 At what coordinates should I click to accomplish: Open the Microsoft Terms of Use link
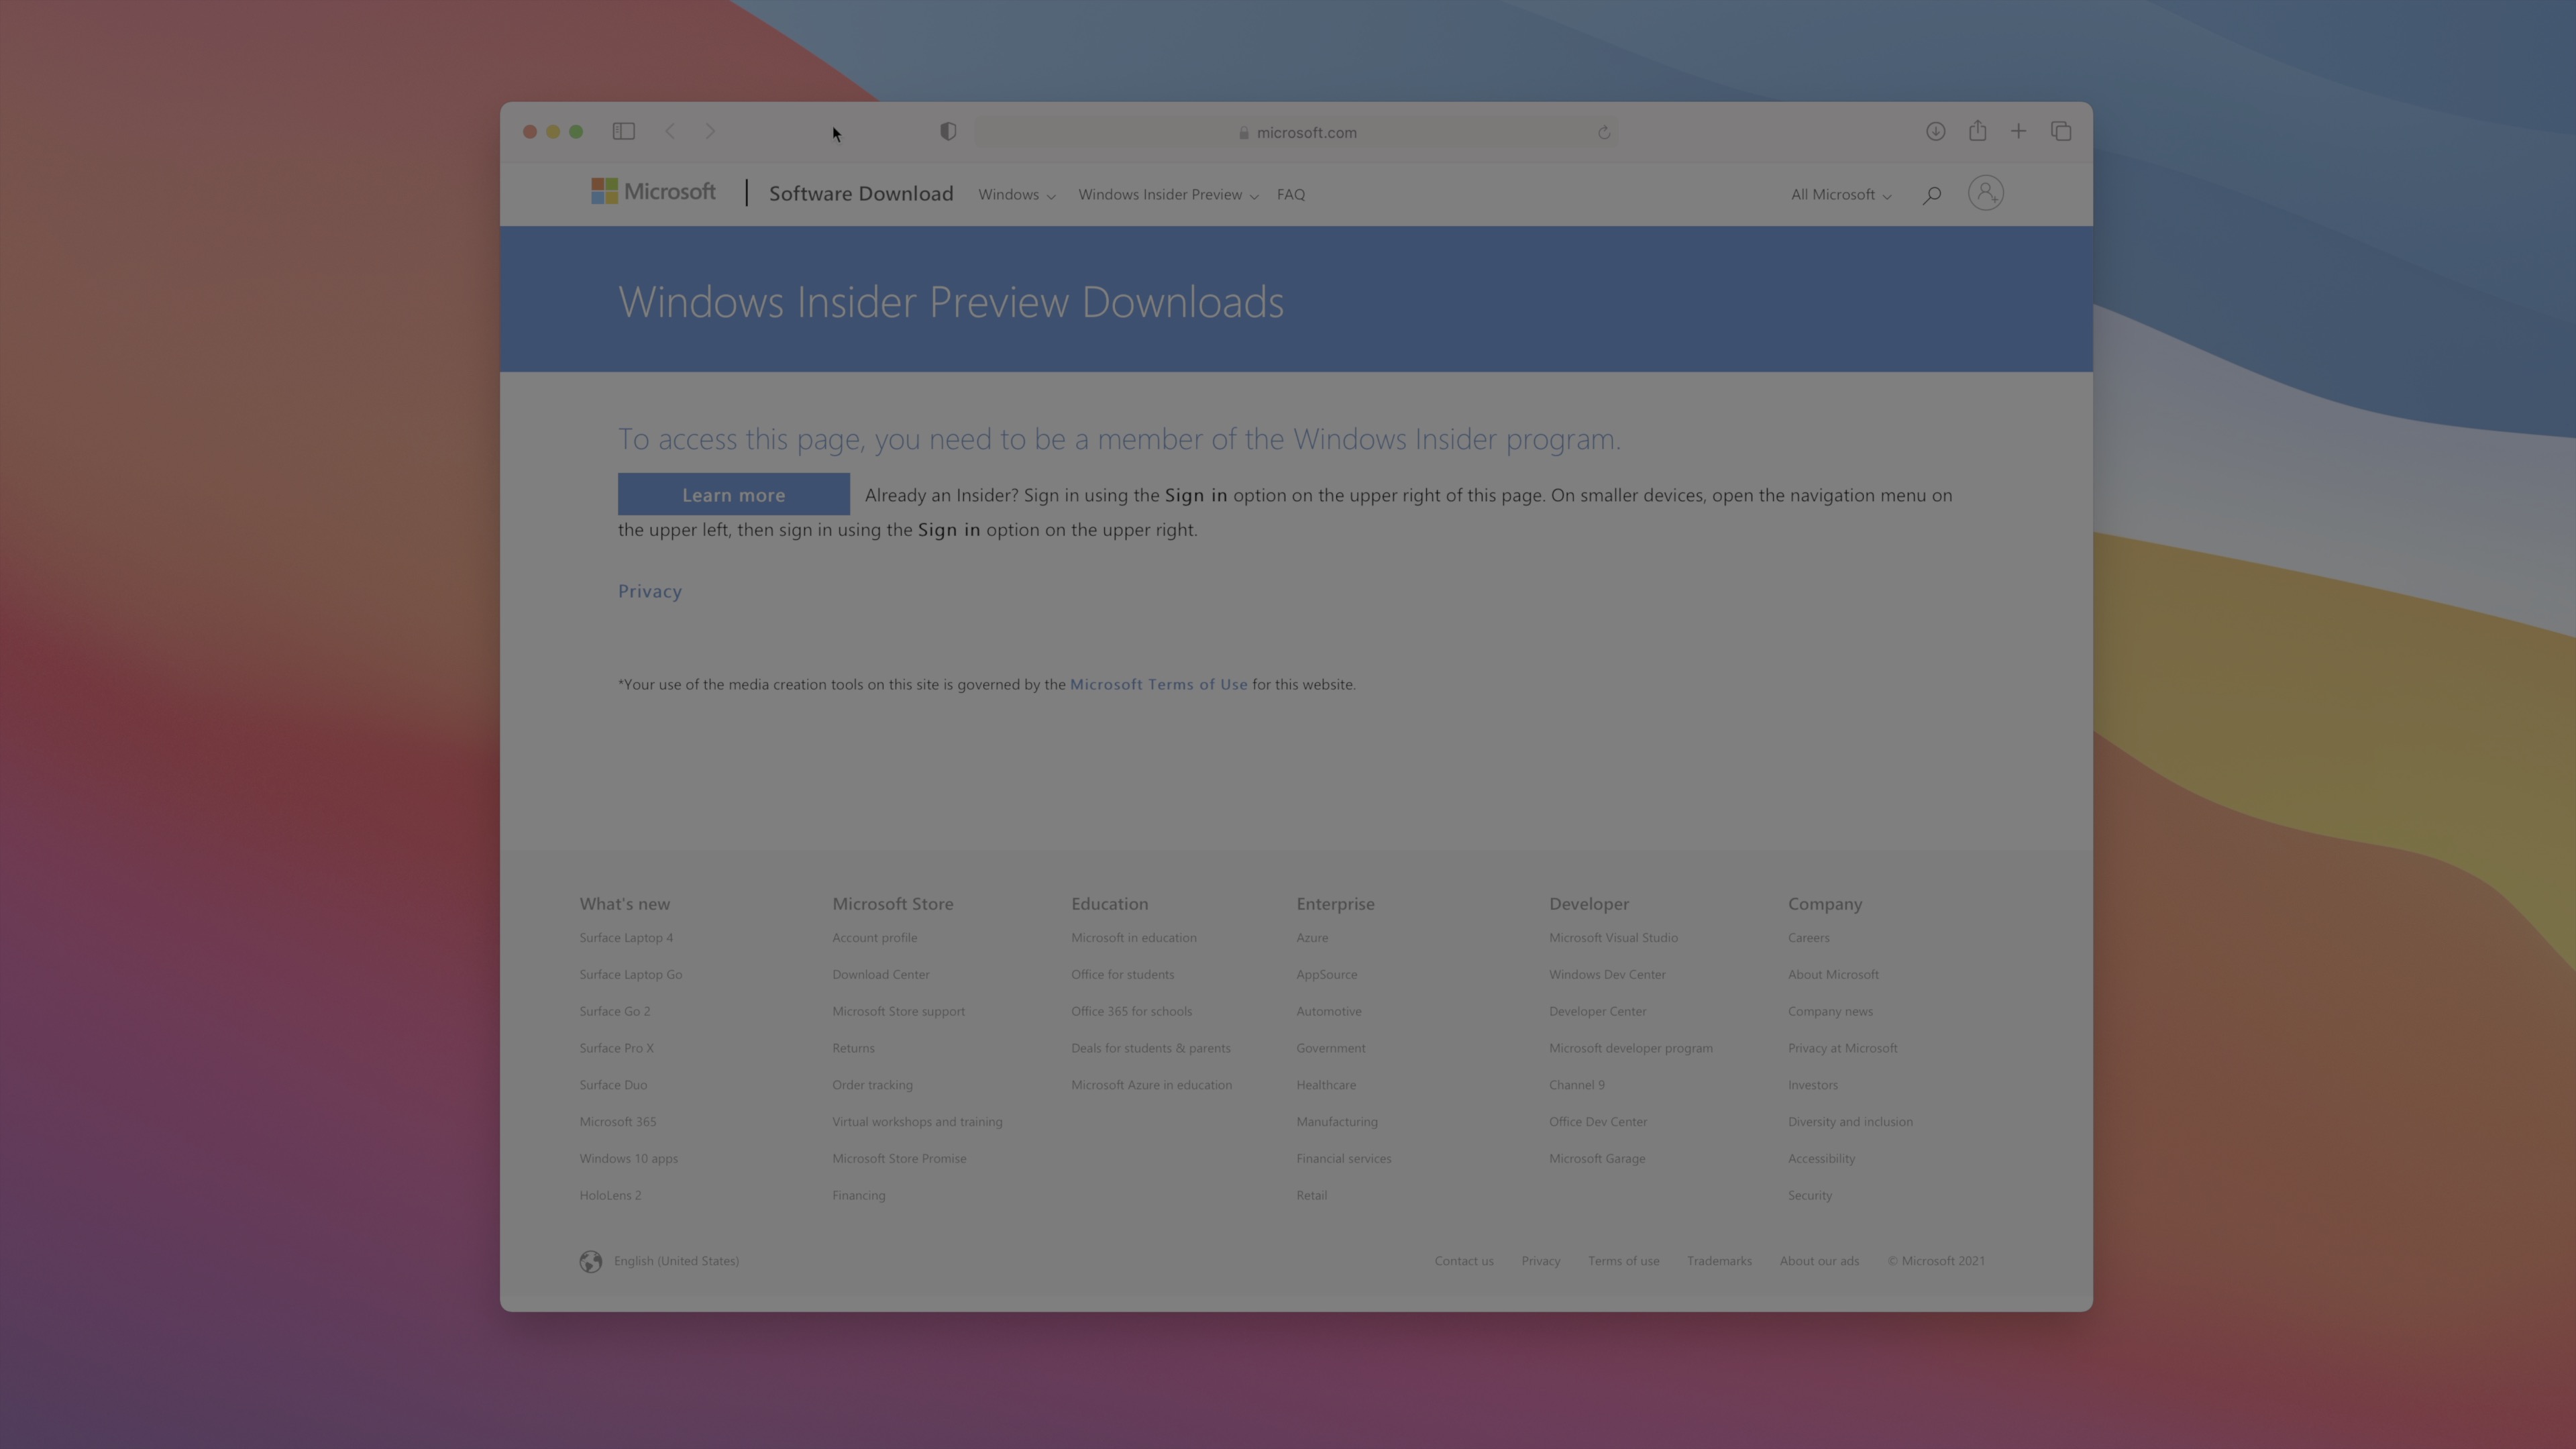1158,684
